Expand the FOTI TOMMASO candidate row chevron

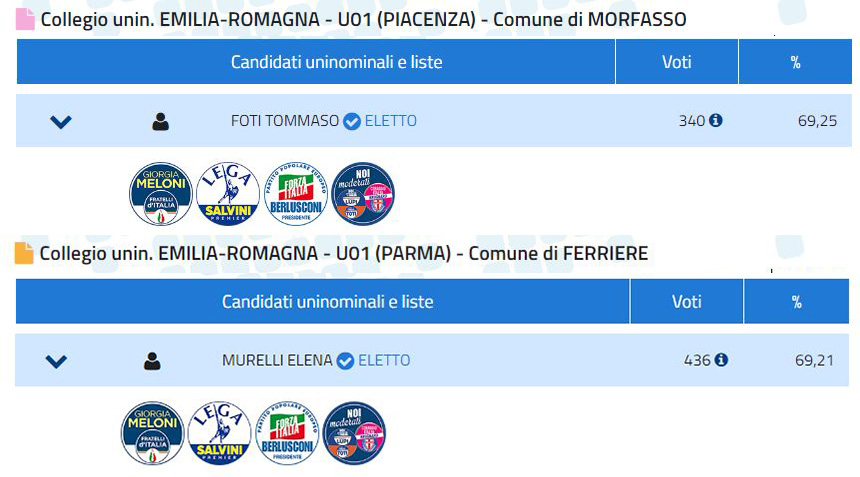pyautogui.click(x=61, y=122)
